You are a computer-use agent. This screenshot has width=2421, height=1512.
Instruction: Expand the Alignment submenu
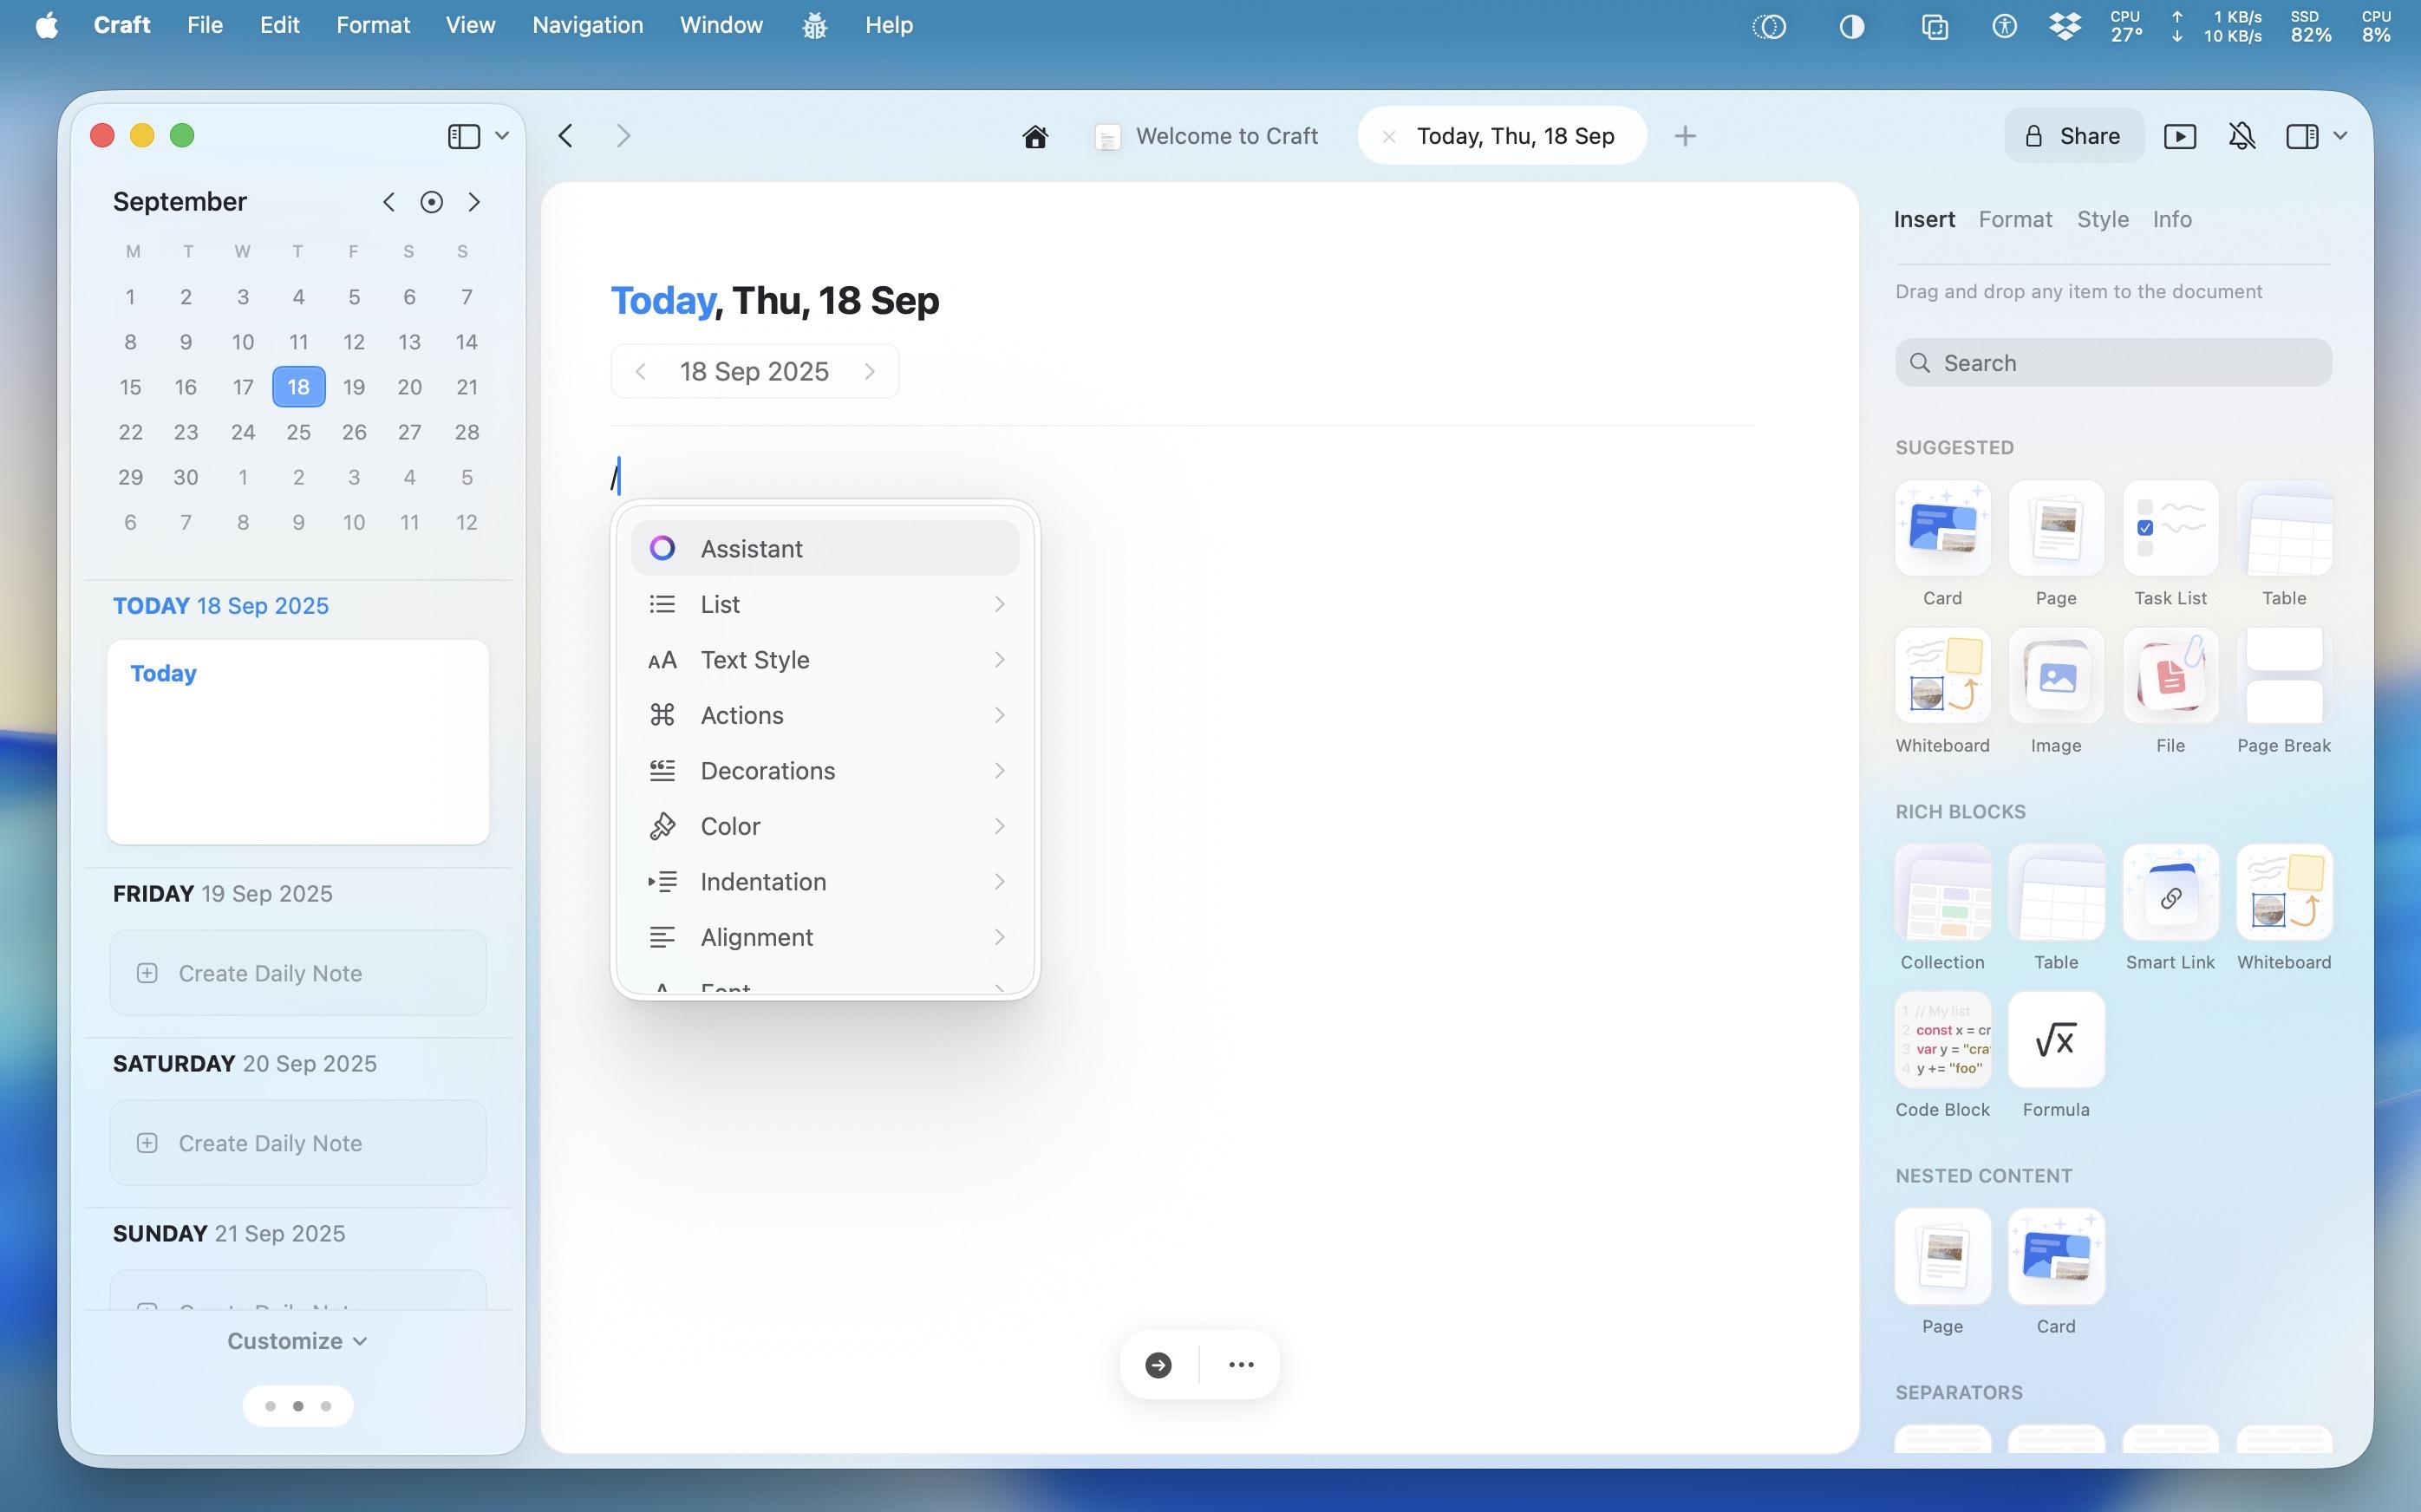(825, 937)
